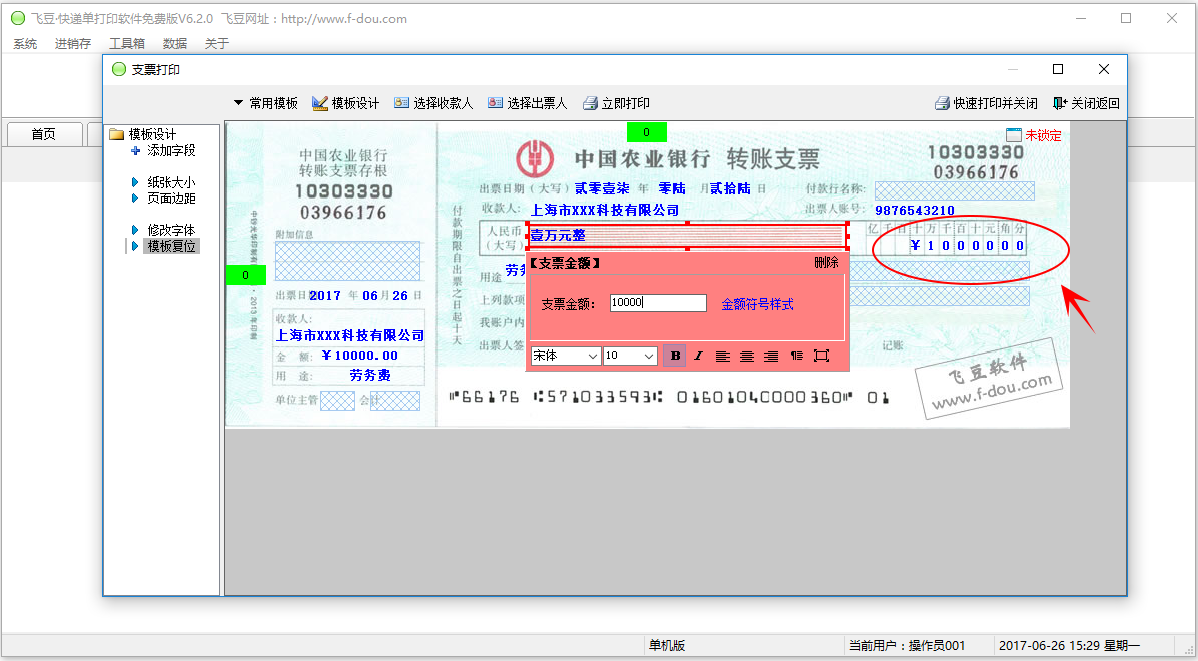Click the year field 贰零壹柒
This screenshot has width=1198, height=661.
(x=602, y=188)
